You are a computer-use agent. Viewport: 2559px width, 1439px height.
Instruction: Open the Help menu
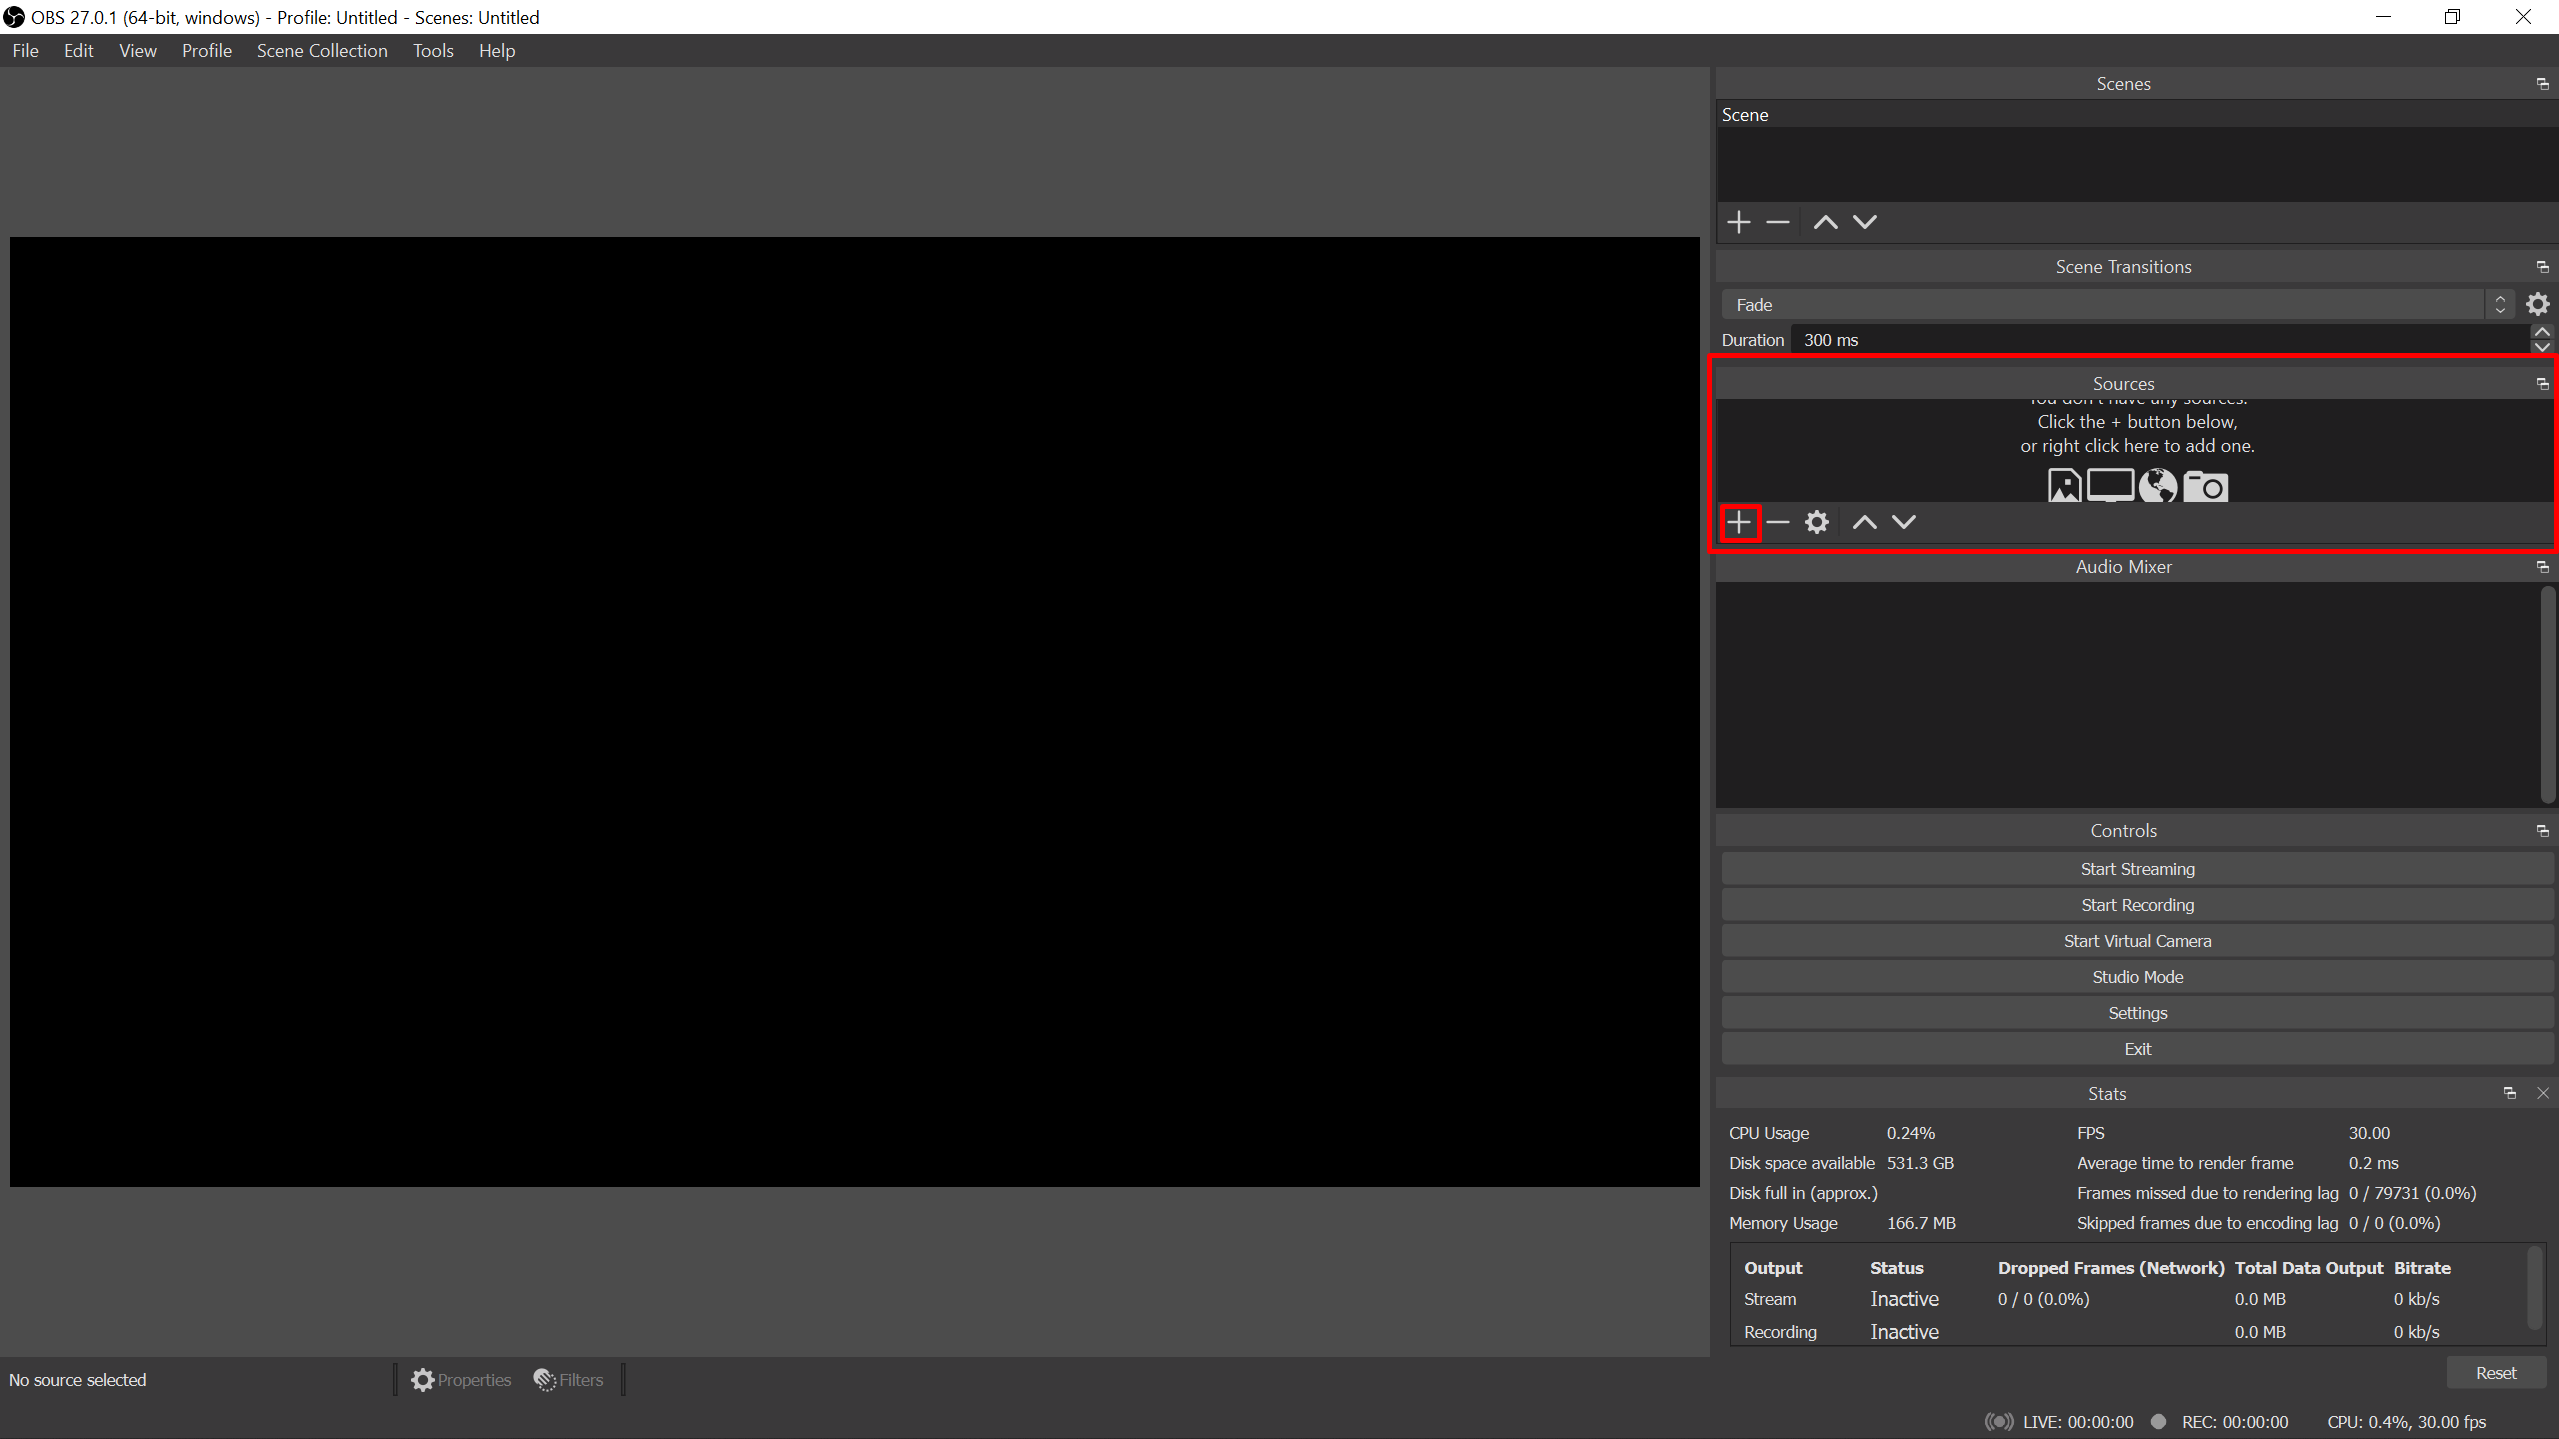[x=497, y=51]
